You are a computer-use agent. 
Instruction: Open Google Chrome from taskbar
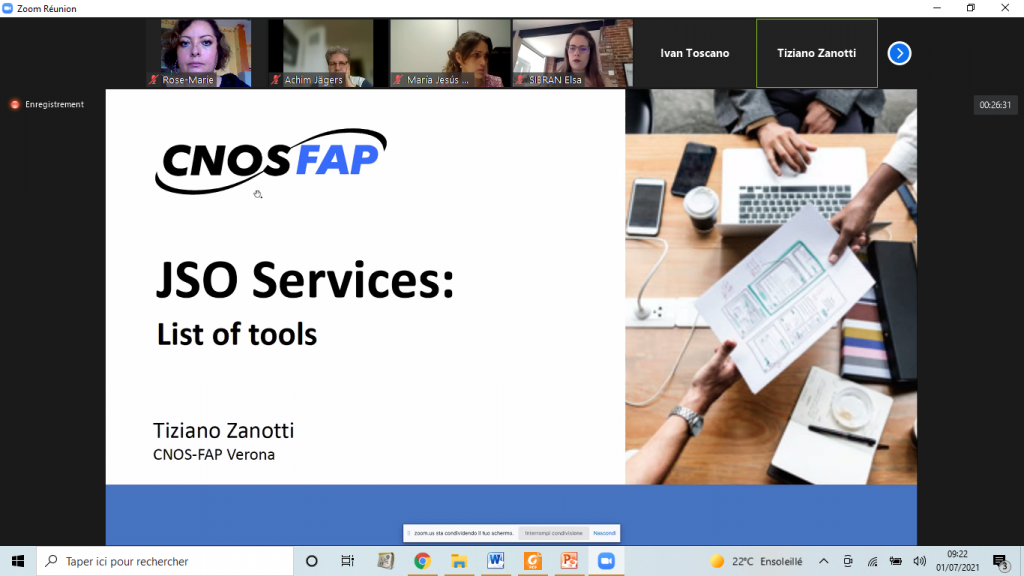pos(422,561)
